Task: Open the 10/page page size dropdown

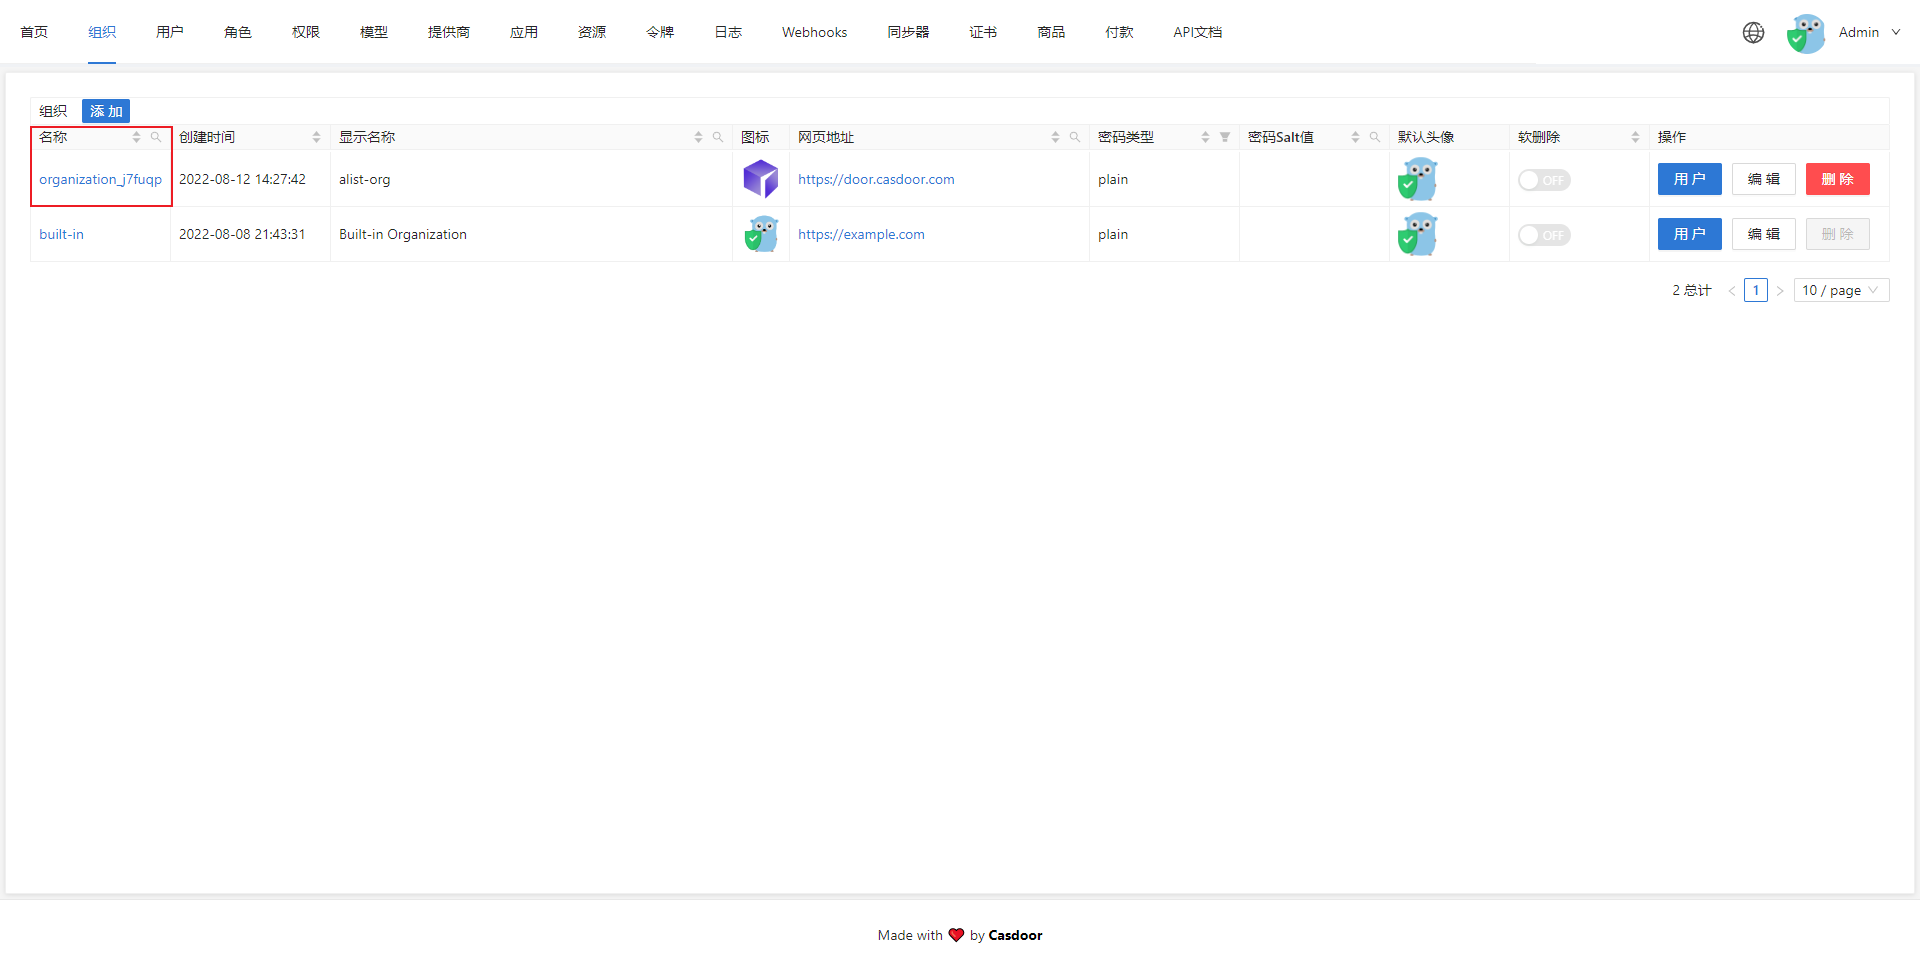Action: [x=1840, y=290]
